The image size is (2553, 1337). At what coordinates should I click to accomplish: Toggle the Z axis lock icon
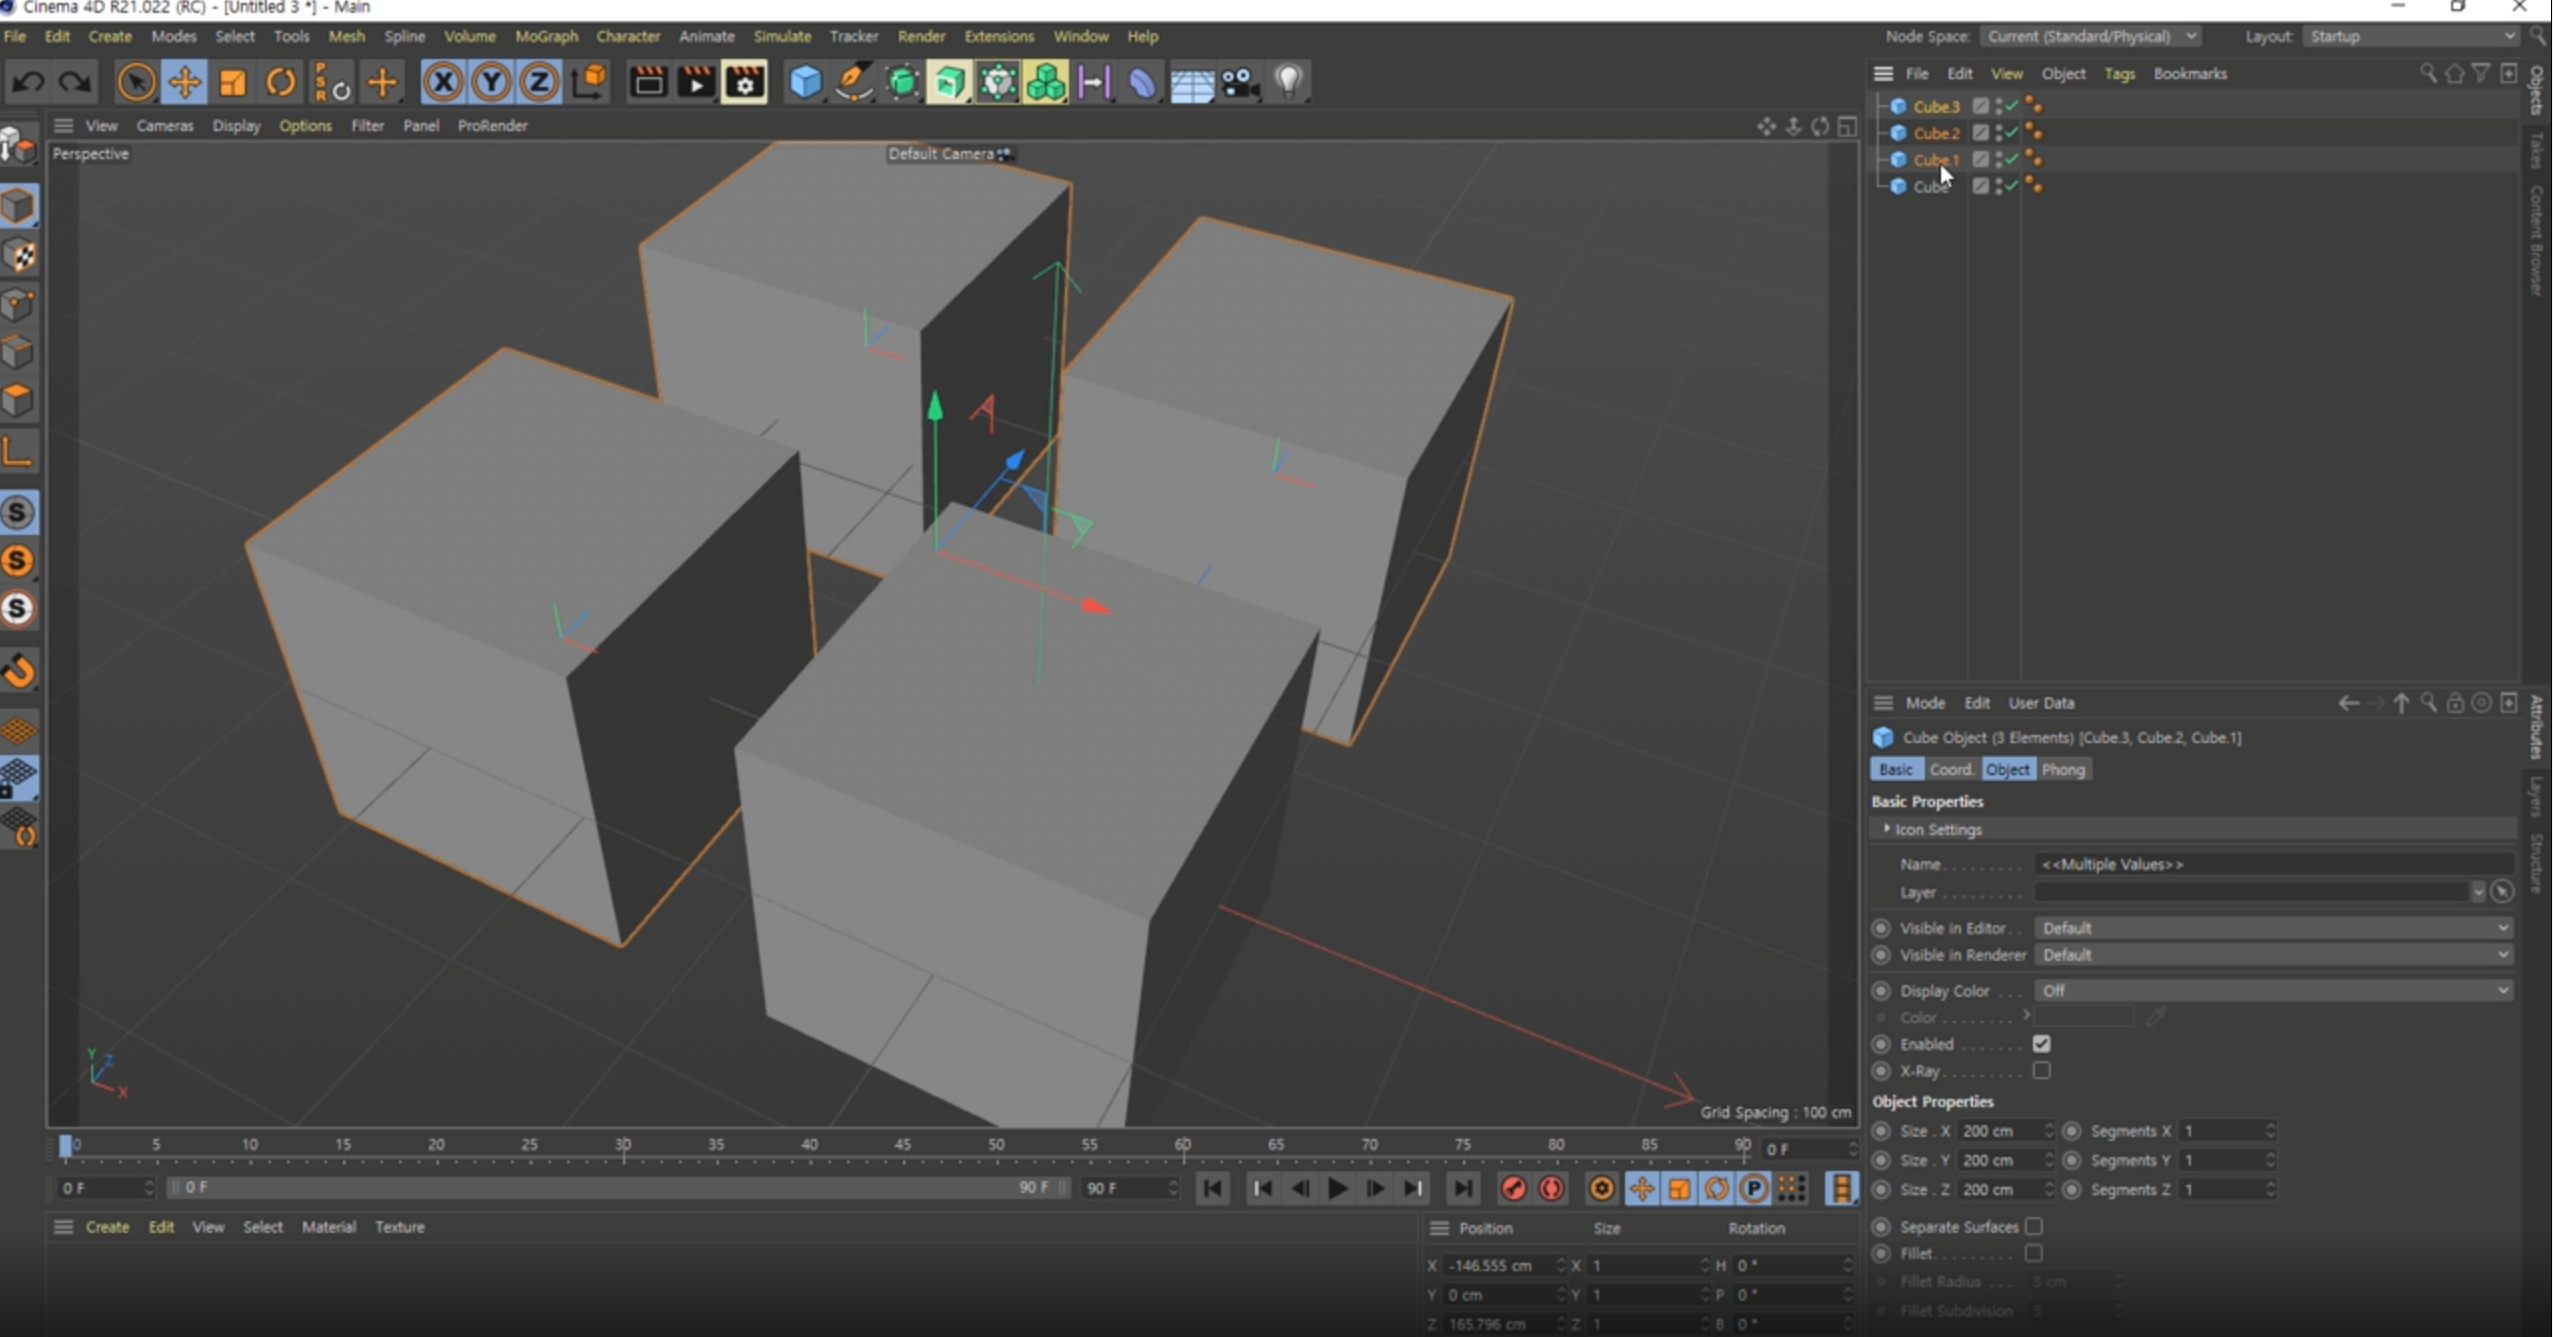click(539, 82)
